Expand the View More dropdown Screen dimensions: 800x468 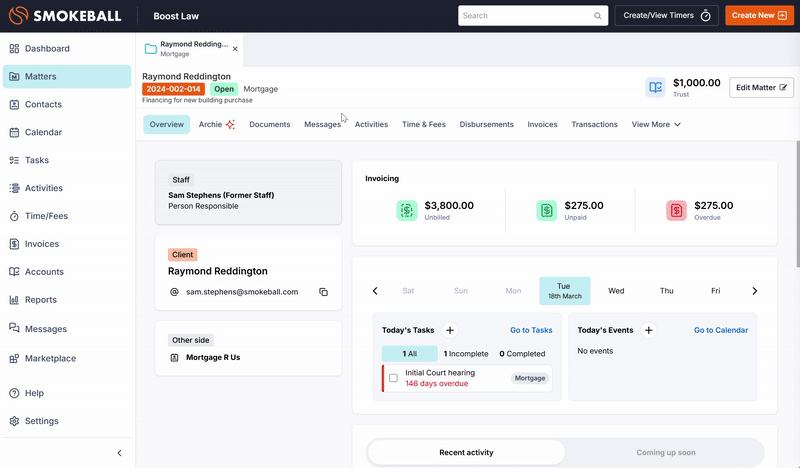click(656, 125)
